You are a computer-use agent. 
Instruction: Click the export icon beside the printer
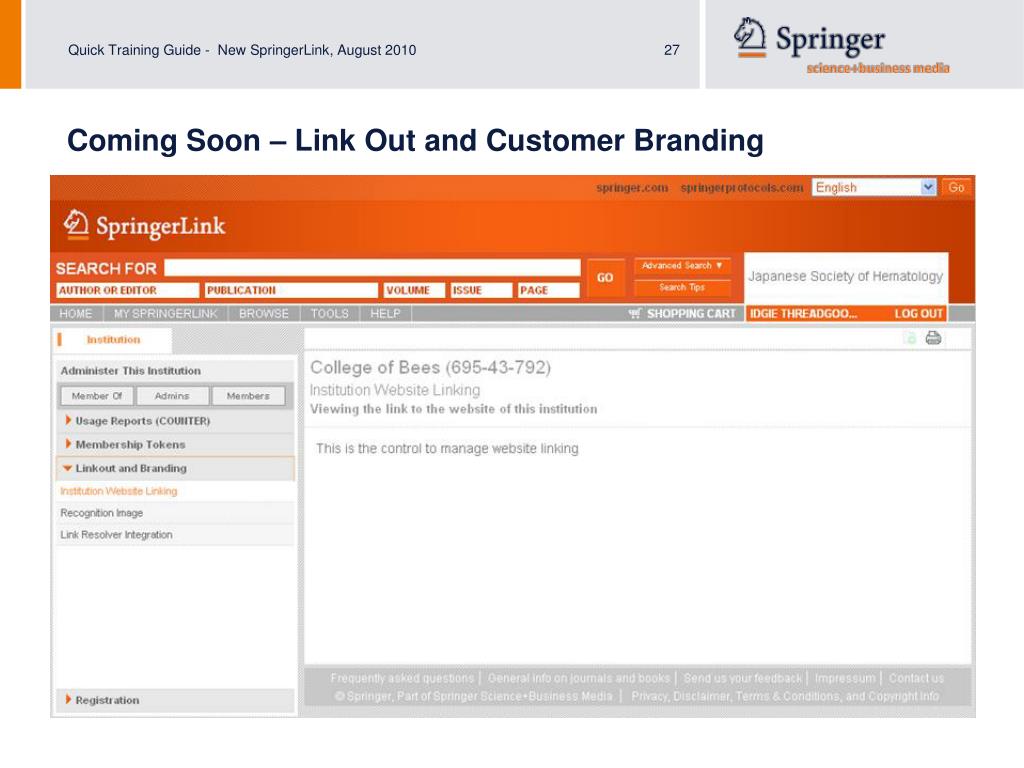click(910, 338)
